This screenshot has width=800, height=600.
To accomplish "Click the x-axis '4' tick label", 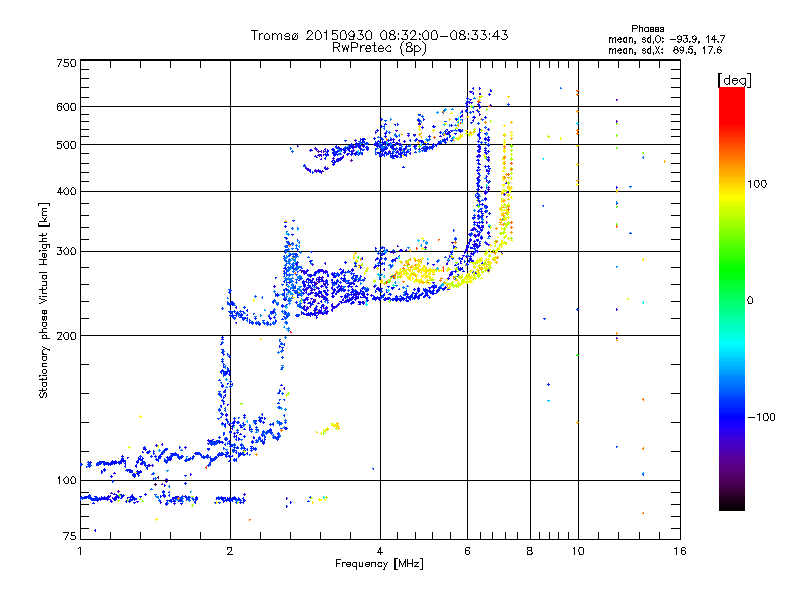I will point(380,551).
